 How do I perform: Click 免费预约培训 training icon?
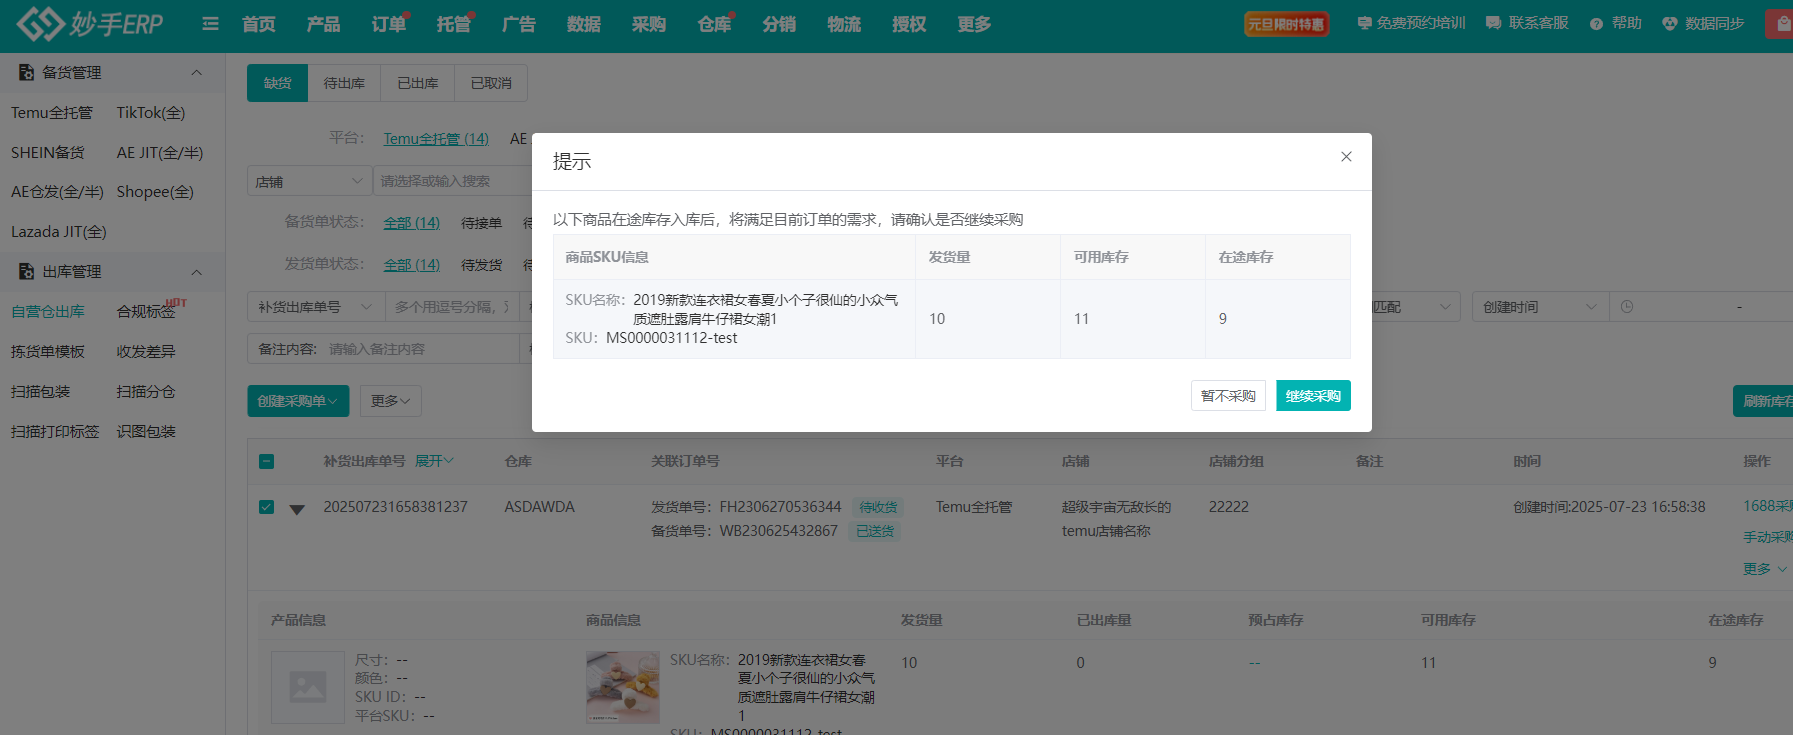pos(1364,24)
